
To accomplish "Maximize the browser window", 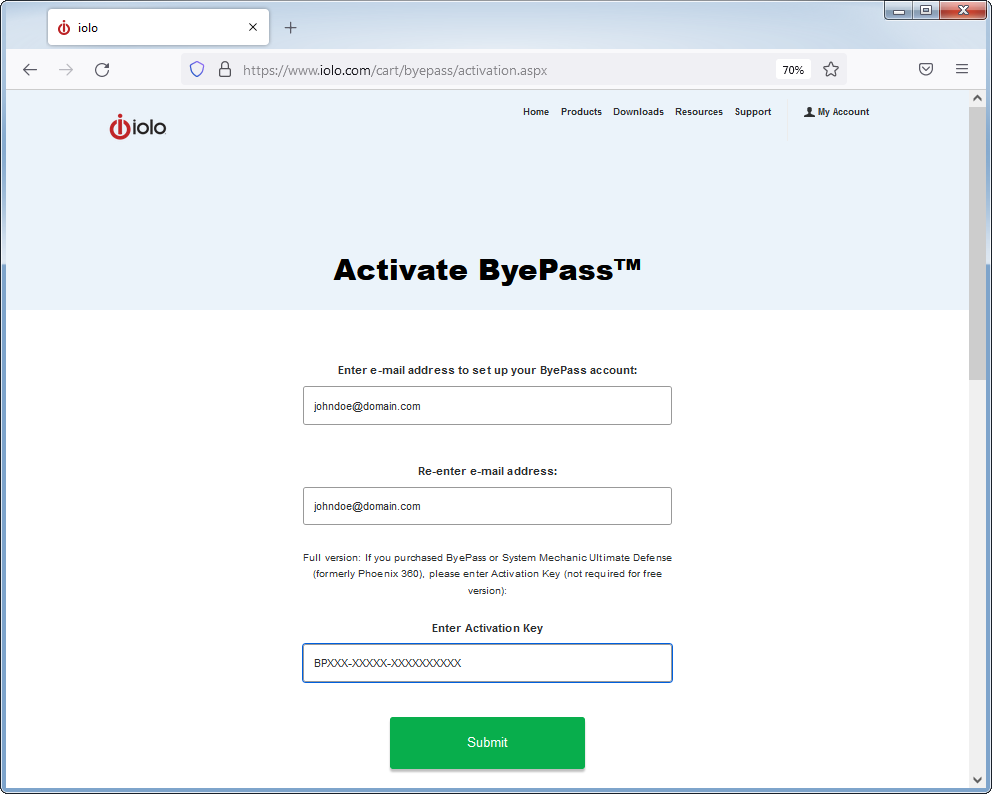I will [x=926, y=11].
